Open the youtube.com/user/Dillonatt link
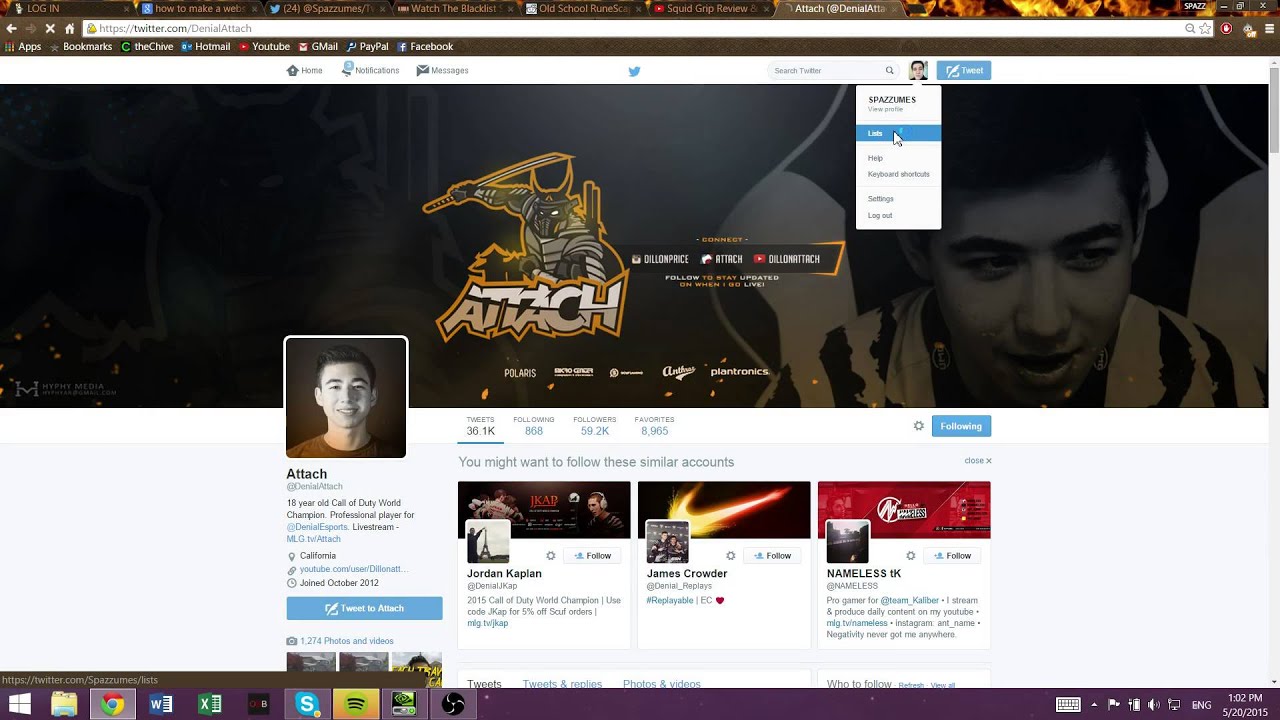The image size is (1280, 720). pyautogui.click(x=354, y=569)
